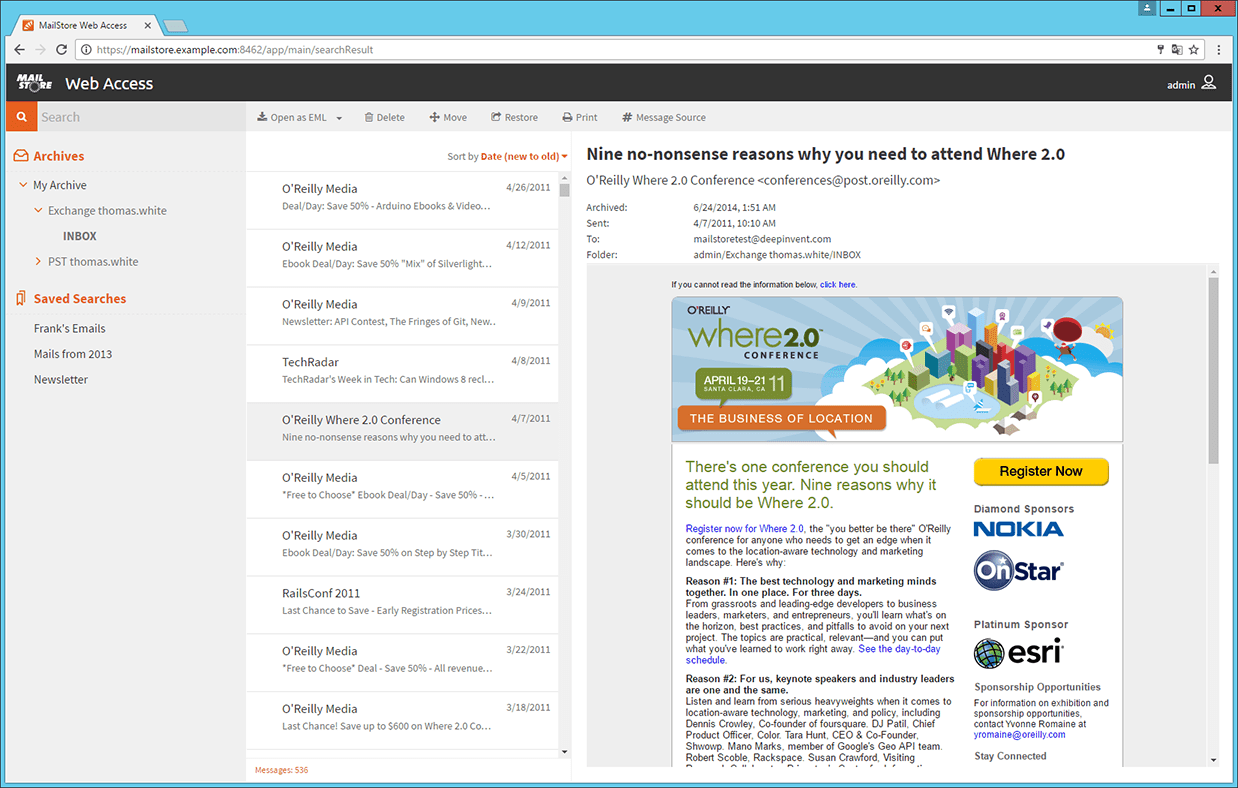
Task: Click the Message Source icon
Action: tap(629, 117)
